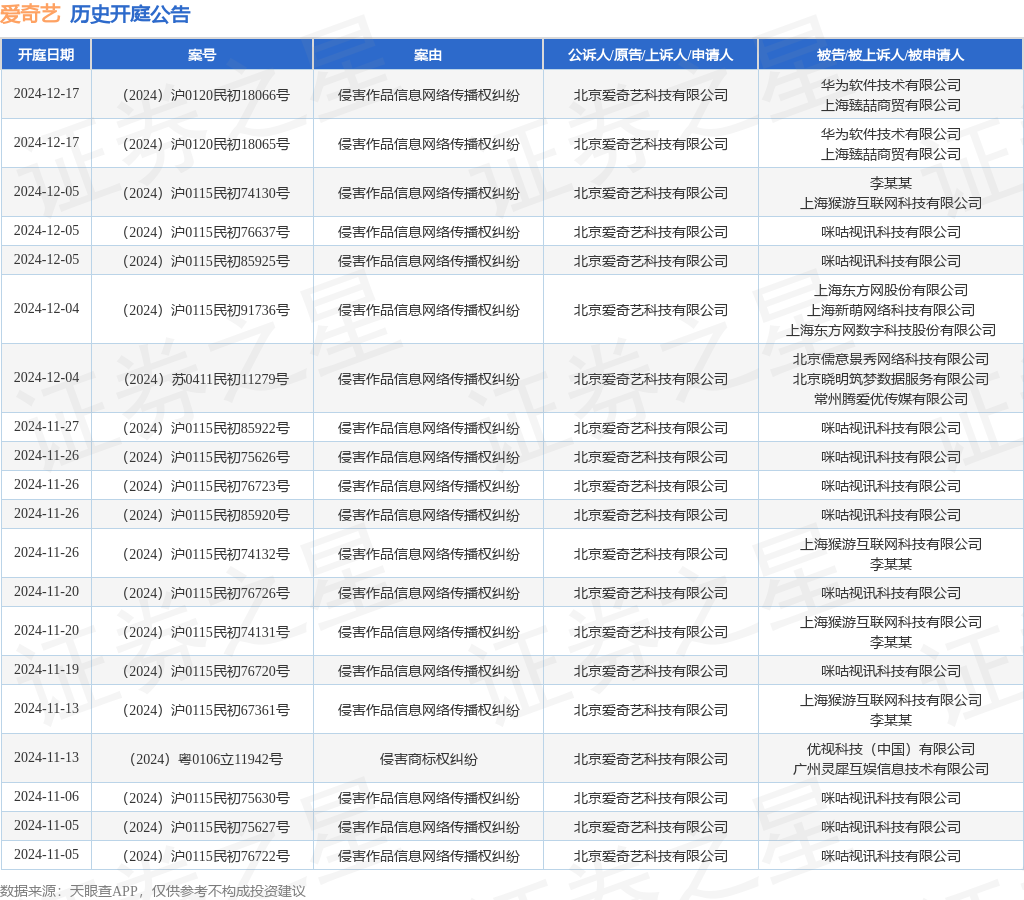Select case number '(2024)沪0115民初74130号'
Viewport: 1024px width, 900px height.
tap(206, 193)
